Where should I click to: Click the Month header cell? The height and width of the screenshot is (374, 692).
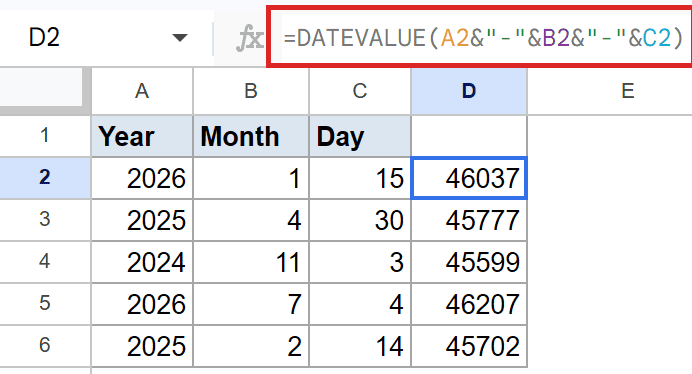point(251,136)
